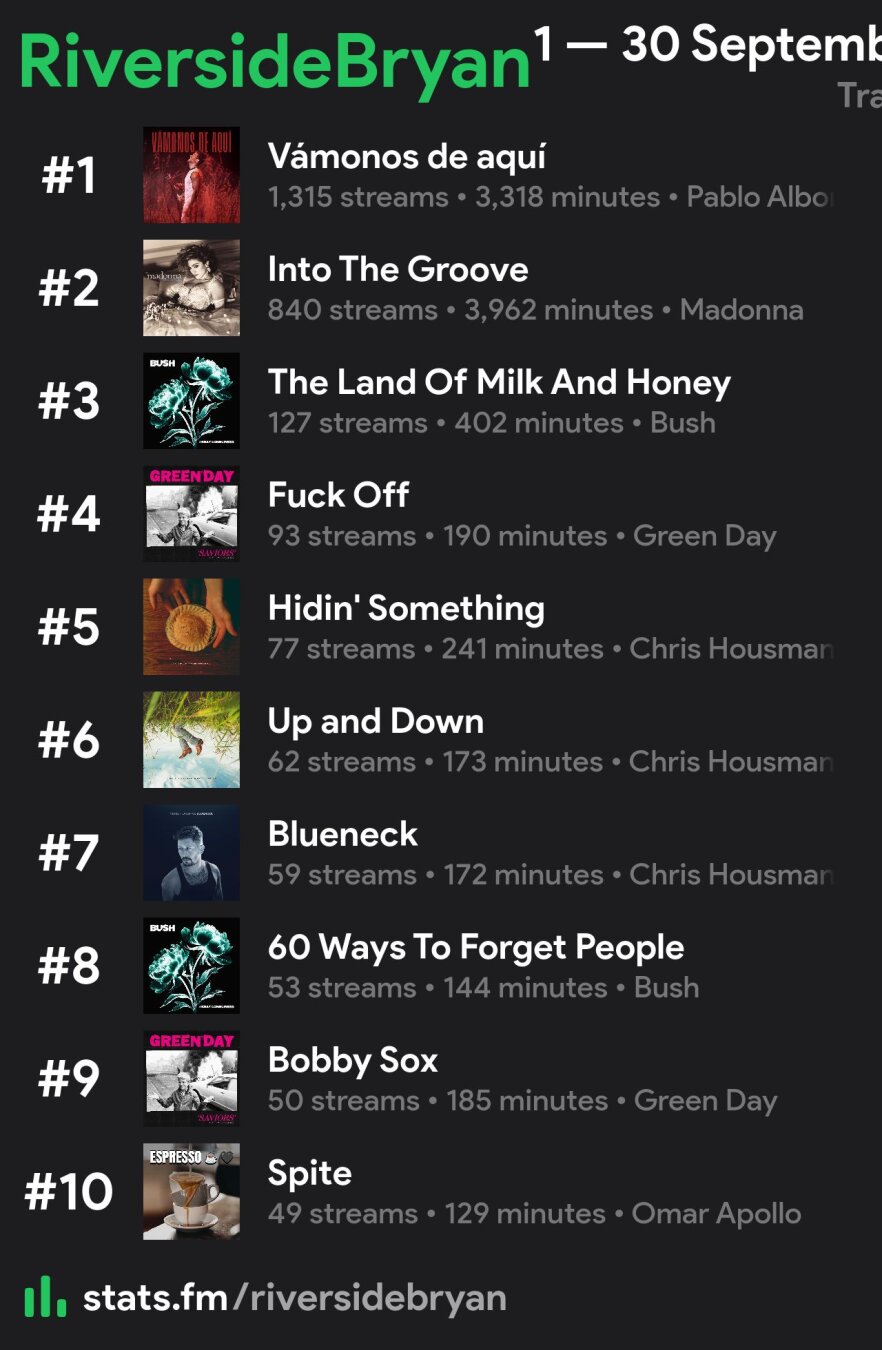Select the 1 — 30 September date range
The height and width of the screenshot is (1350, 882).
click(x=706, y=45)
